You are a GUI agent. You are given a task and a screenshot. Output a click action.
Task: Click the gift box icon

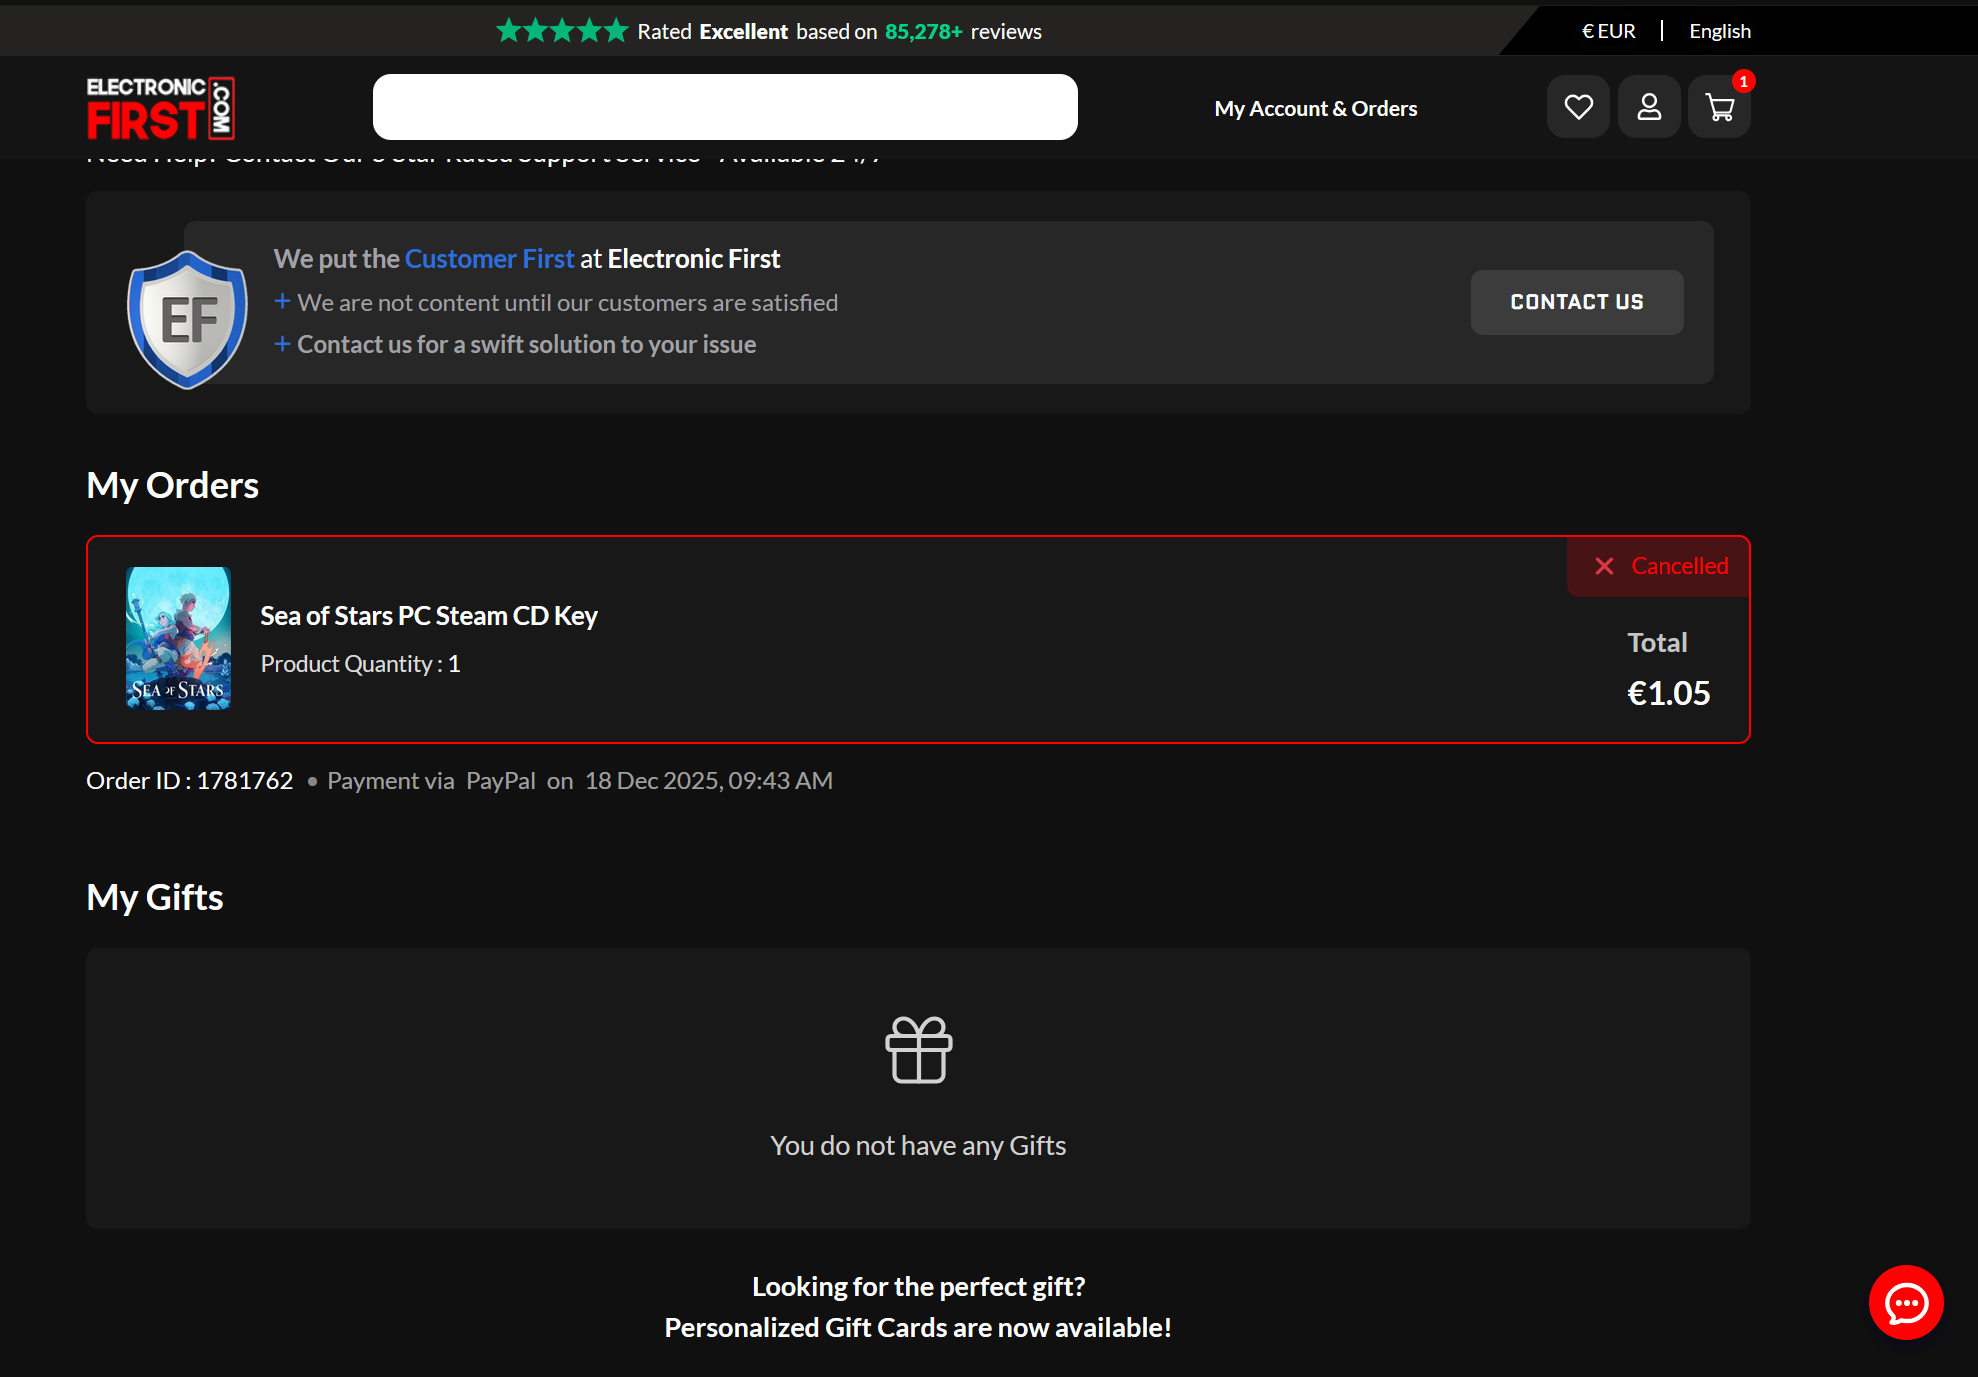pyautogui.click(x=918, y=1049)
